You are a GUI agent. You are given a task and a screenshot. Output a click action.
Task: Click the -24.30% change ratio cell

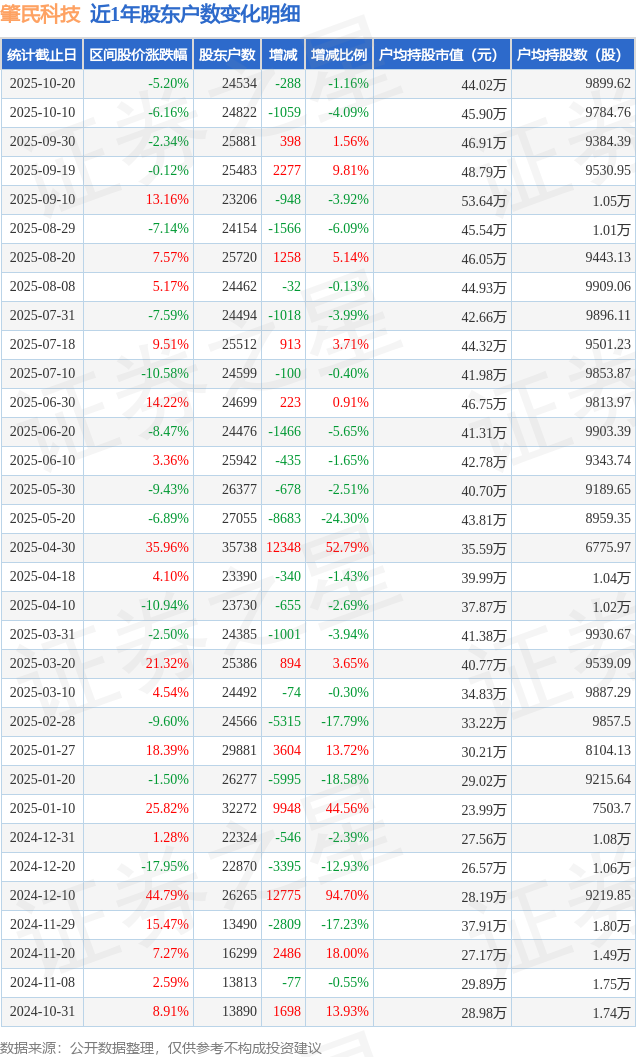point(344,519)
